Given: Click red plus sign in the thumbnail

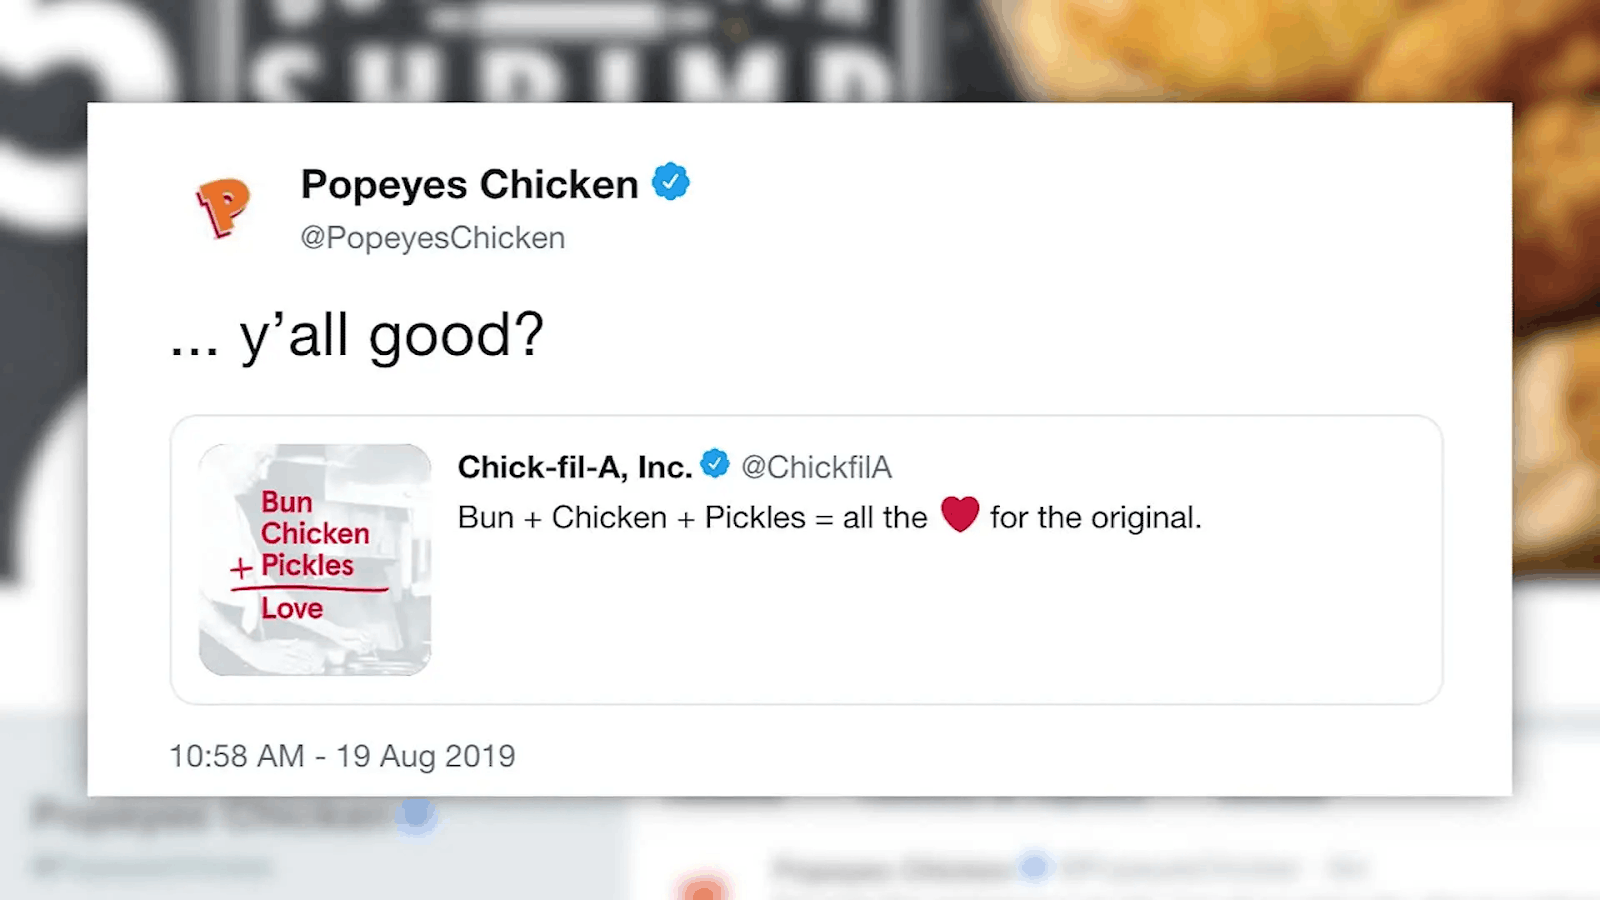Looking at the screenshot, I should point(241,569).
